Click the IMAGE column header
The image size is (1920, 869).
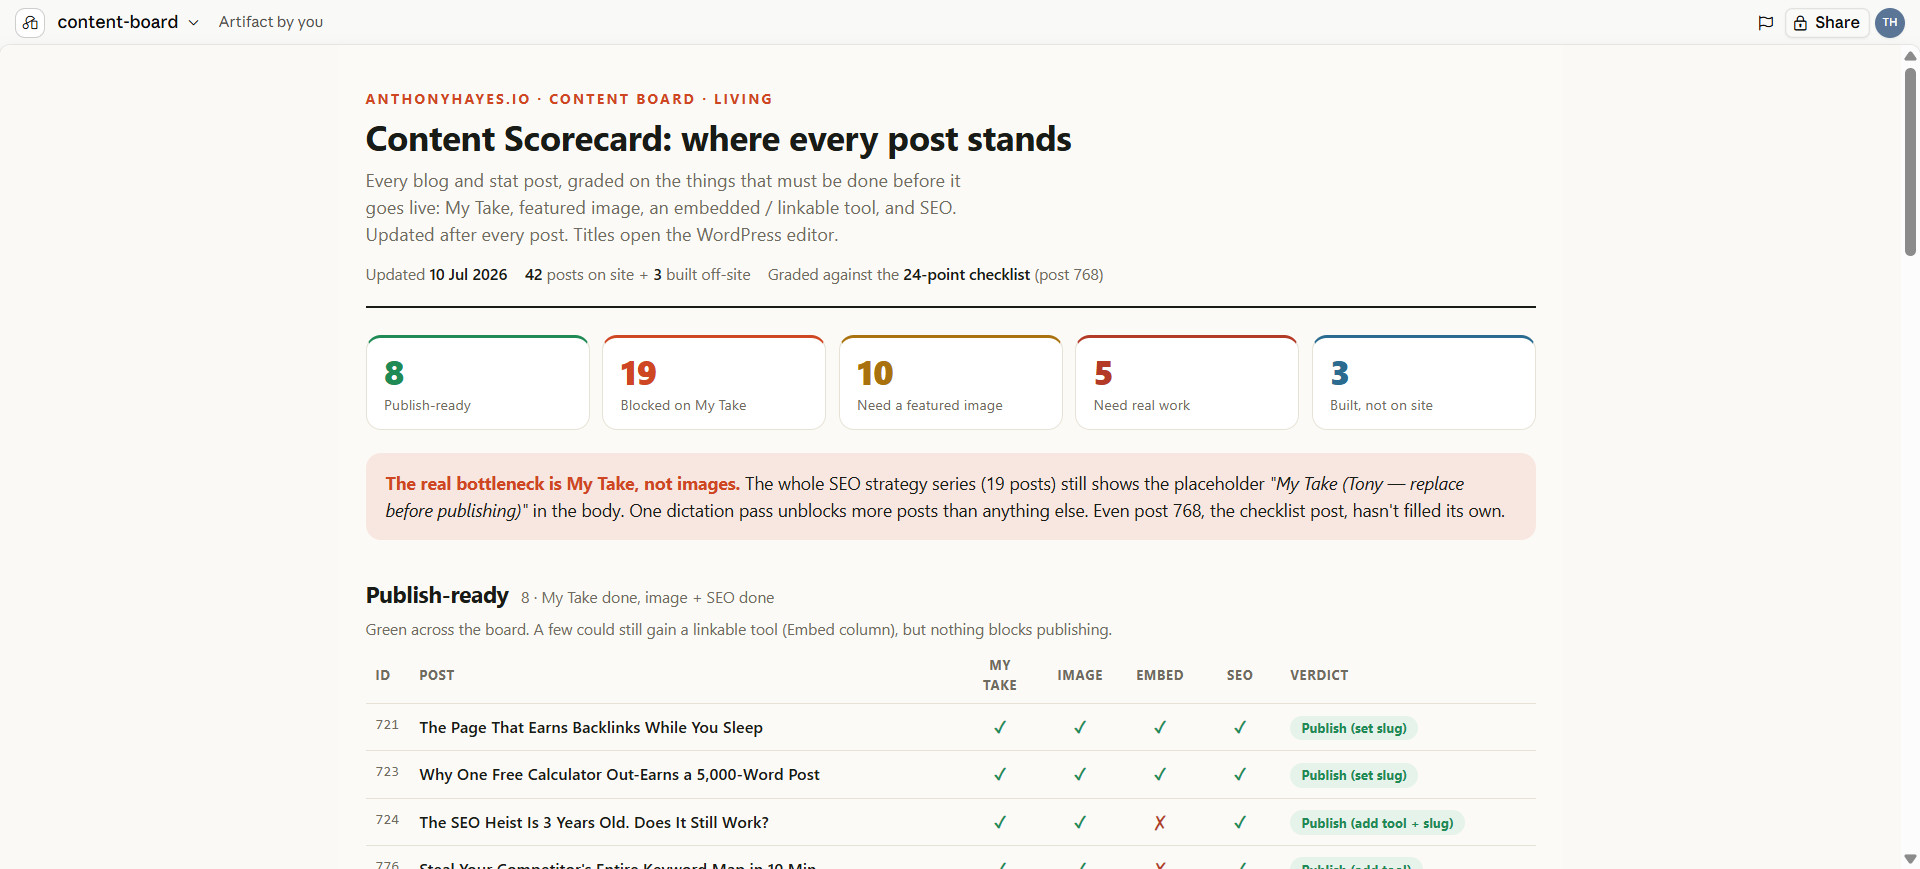1080,675
